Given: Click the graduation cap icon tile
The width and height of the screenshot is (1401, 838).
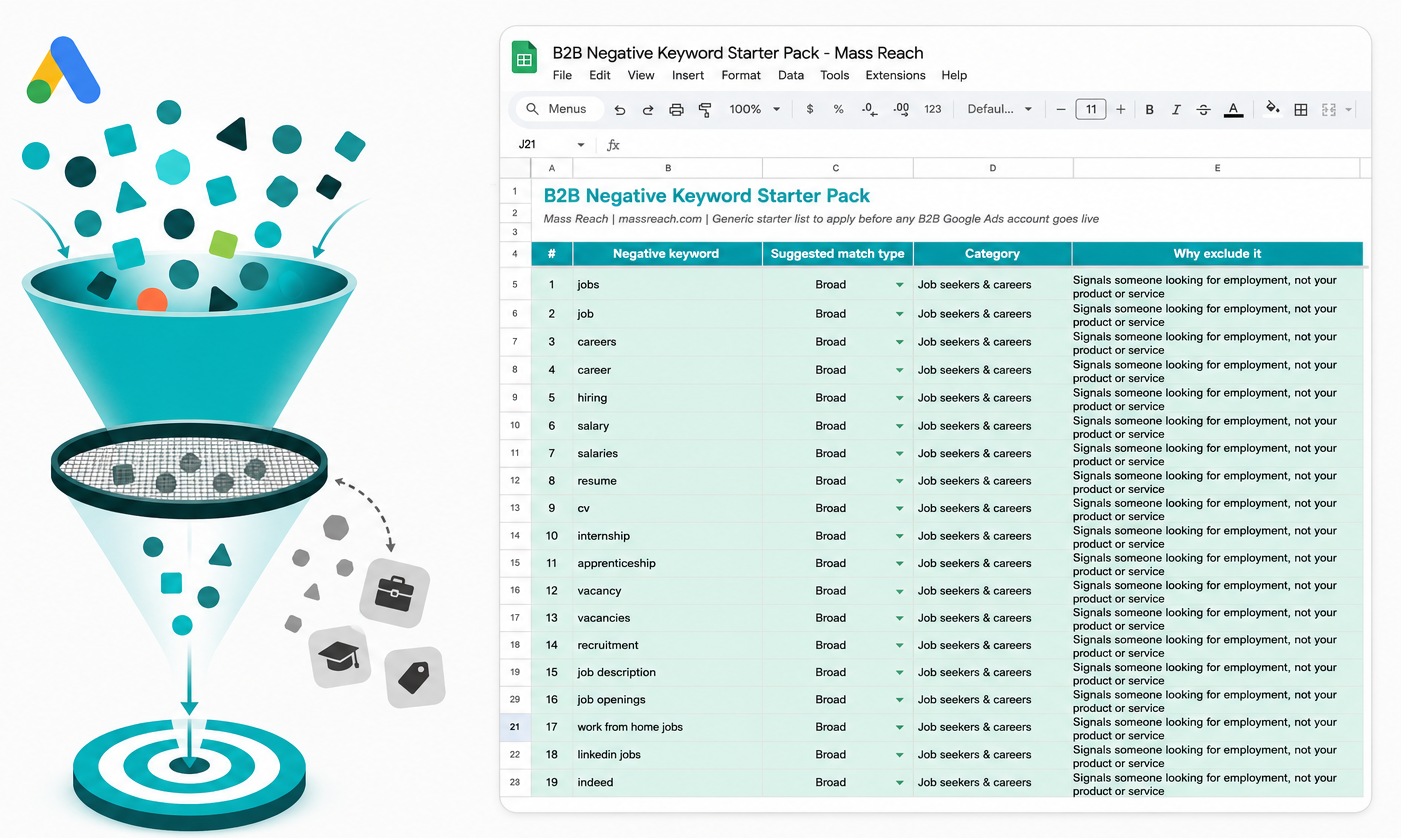Looking at the screenshot, I should coord(342,657).
